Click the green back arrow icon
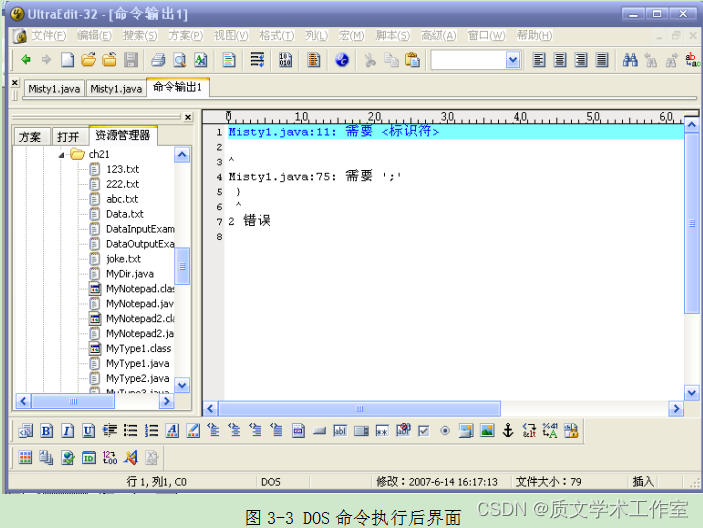 26,60
